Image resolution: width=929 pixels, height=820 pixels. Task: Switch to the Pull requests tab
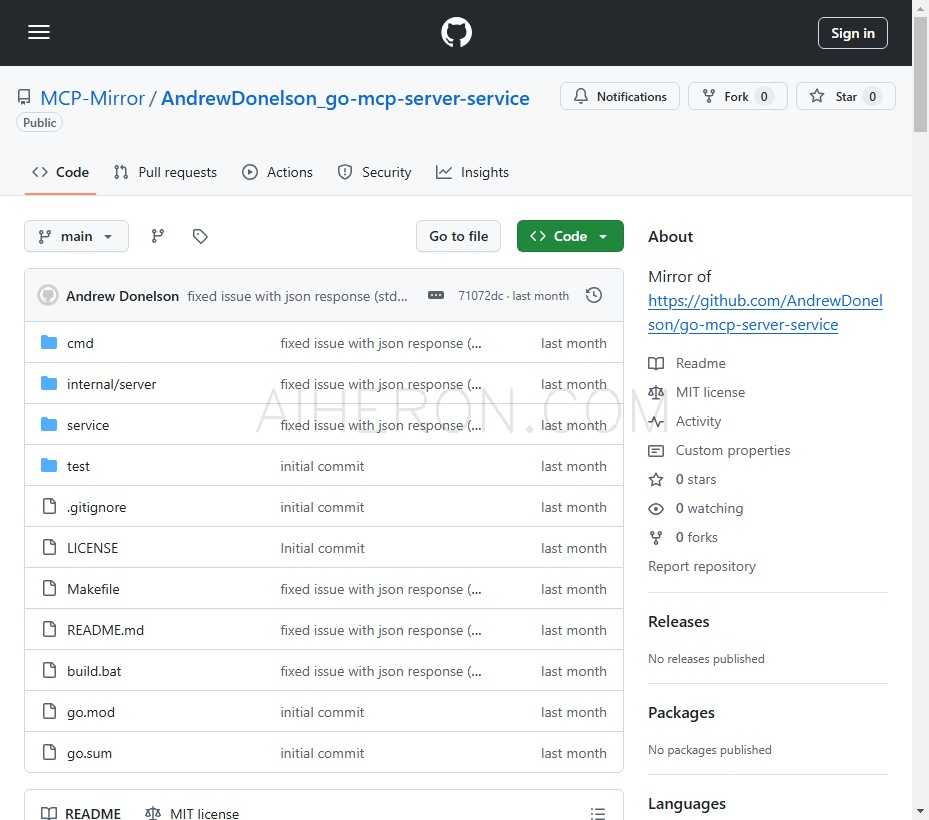165,172
